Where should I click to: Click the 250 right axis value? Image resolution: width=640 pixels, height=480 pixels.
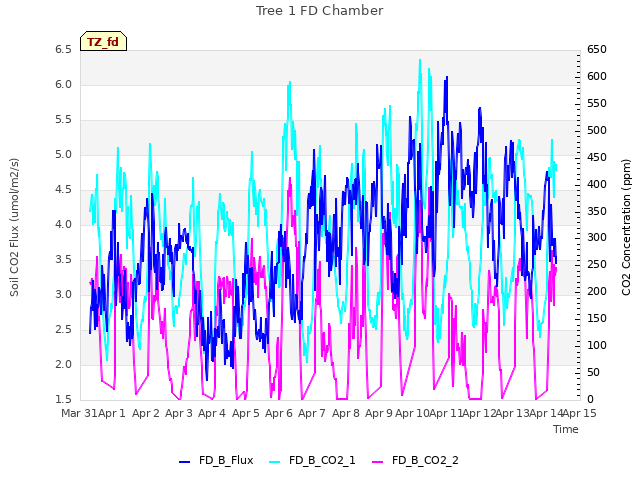click(x=597, y=264)
